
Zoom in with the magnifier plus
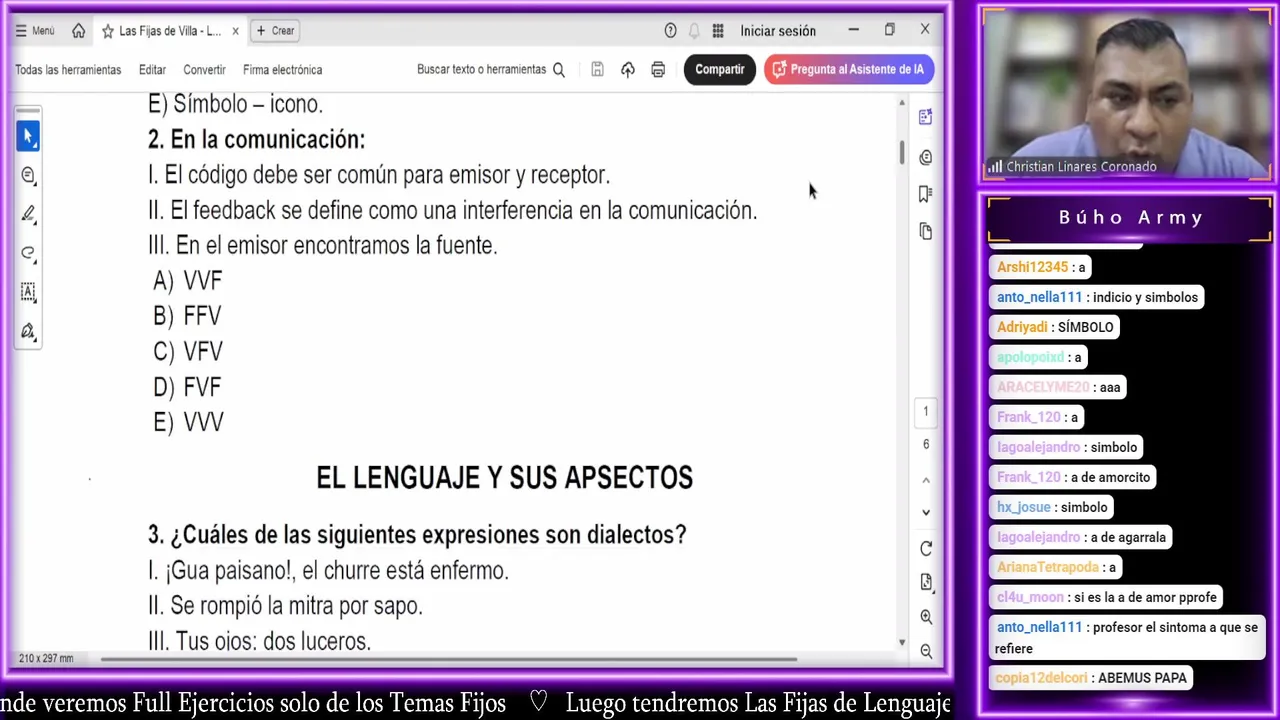[x=925, y=617]
